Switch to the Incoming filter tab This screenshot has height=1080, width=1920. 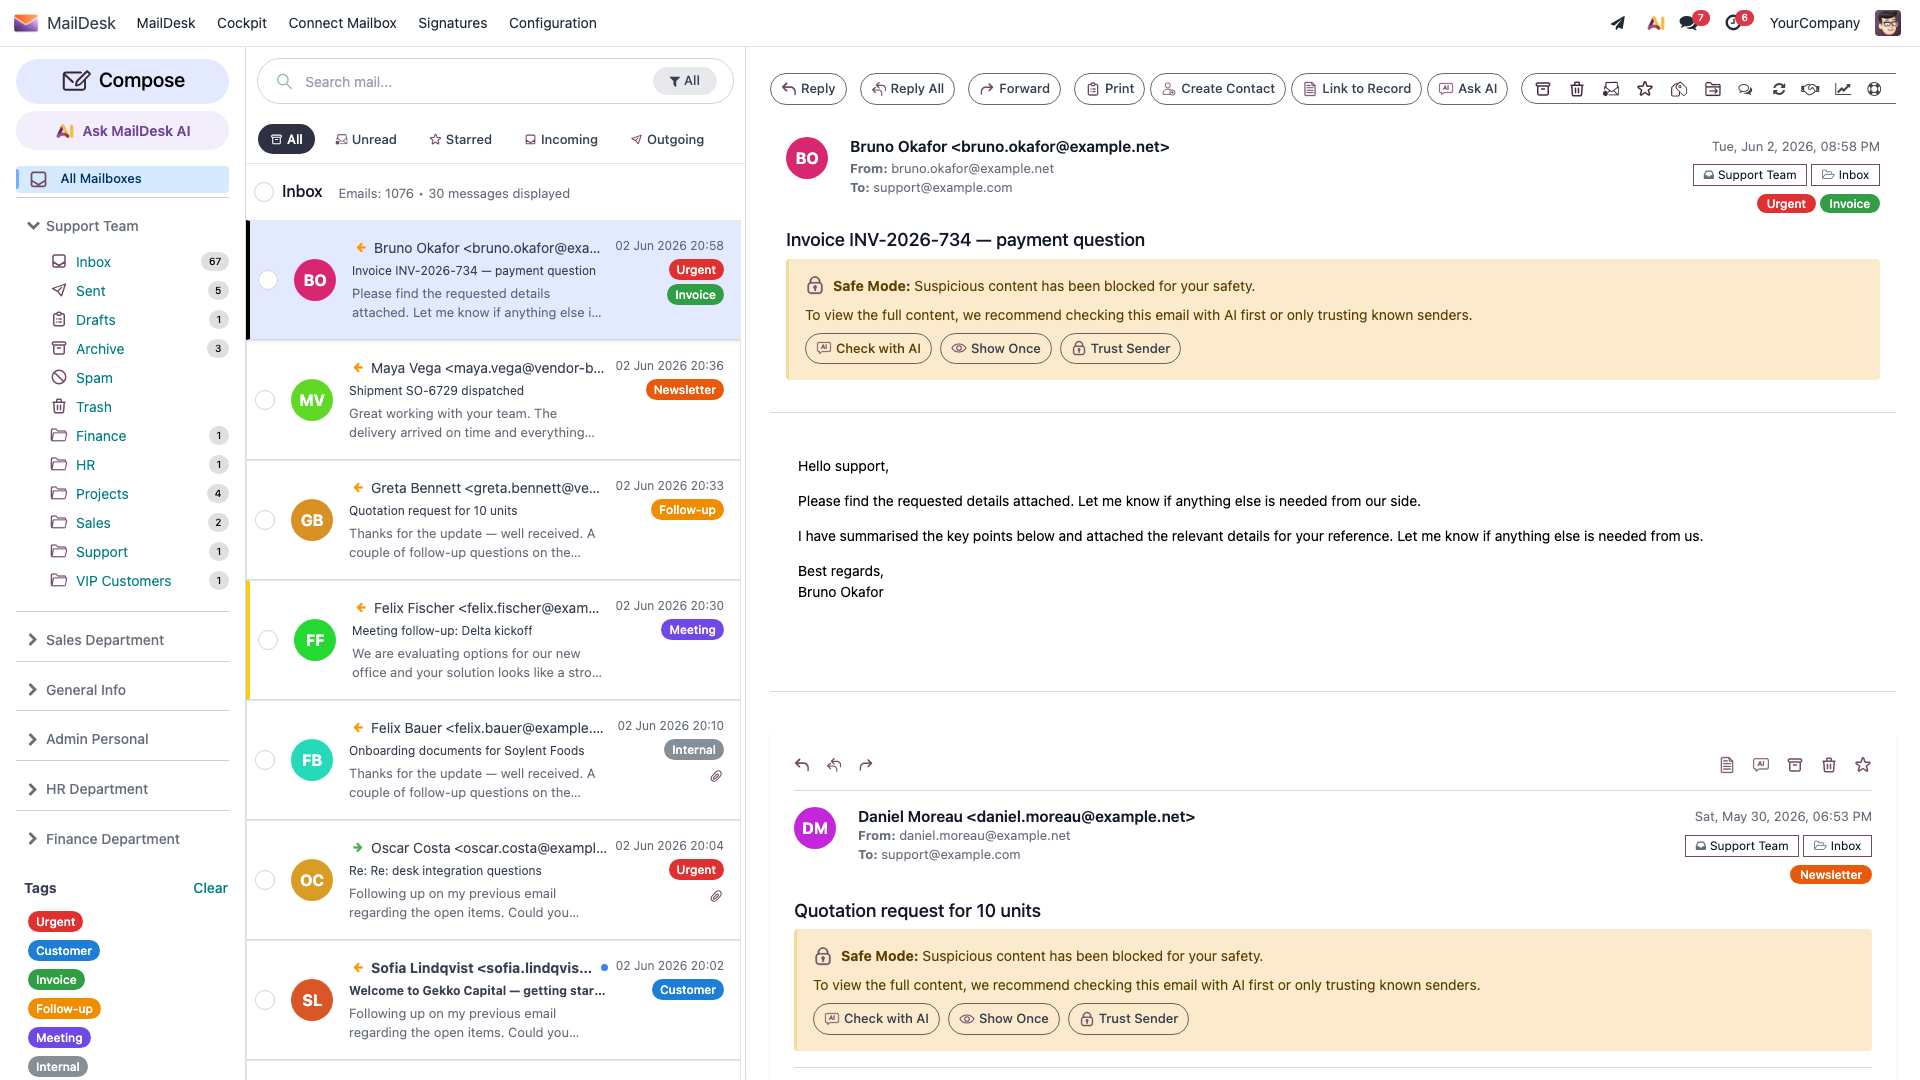click(561, 139)
